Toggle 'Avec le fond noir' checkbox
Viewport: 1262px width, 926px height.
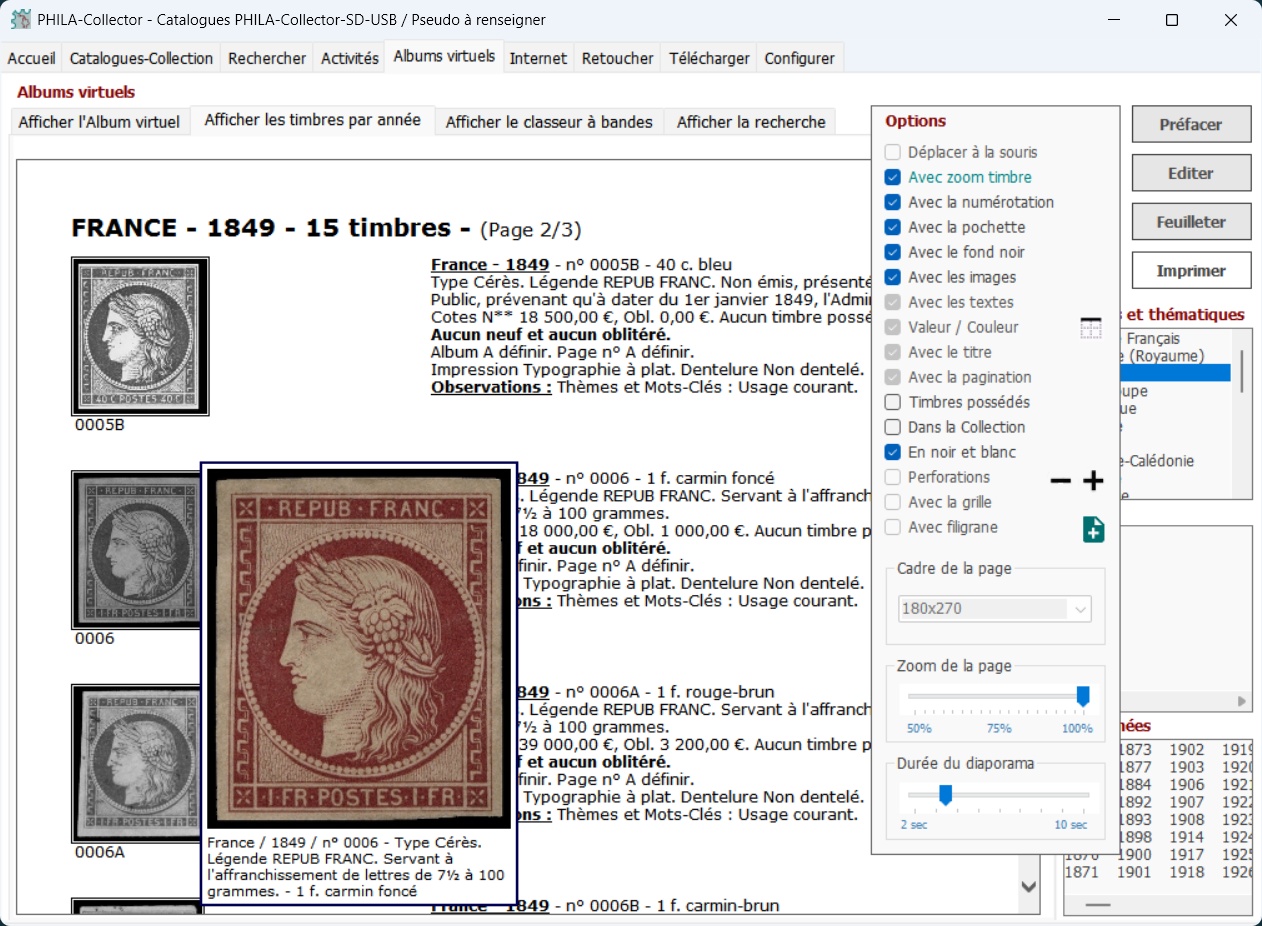893,253
